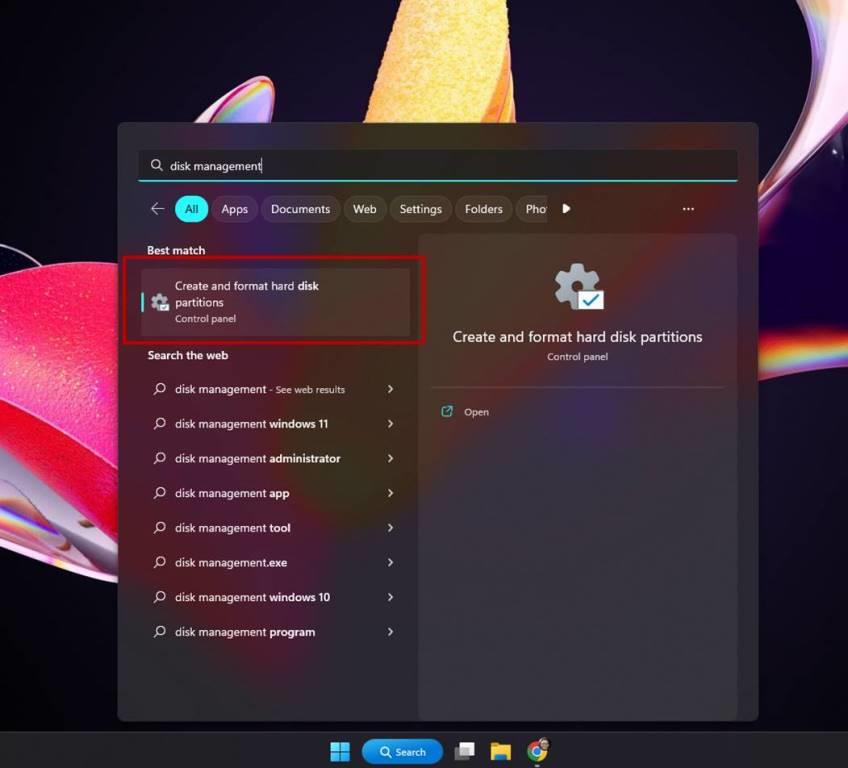
Task: Click magnifier icon beside 'disk management administrator'
Action: 160,458
